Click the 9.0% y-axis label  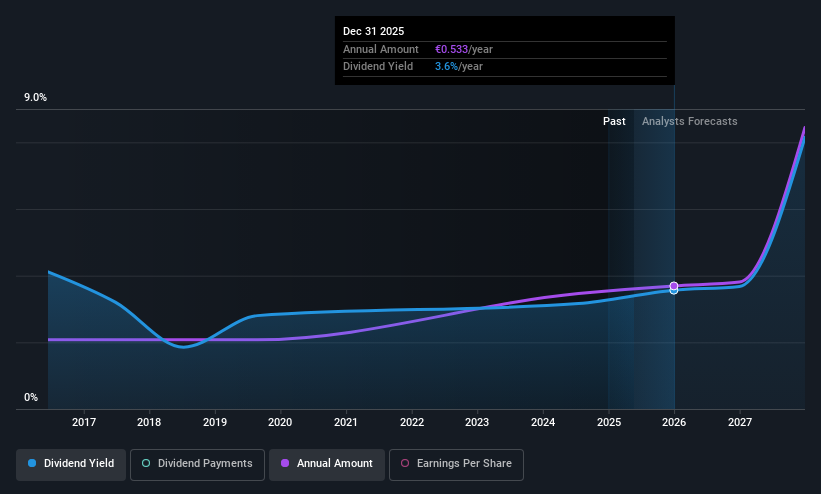point(35,97)
